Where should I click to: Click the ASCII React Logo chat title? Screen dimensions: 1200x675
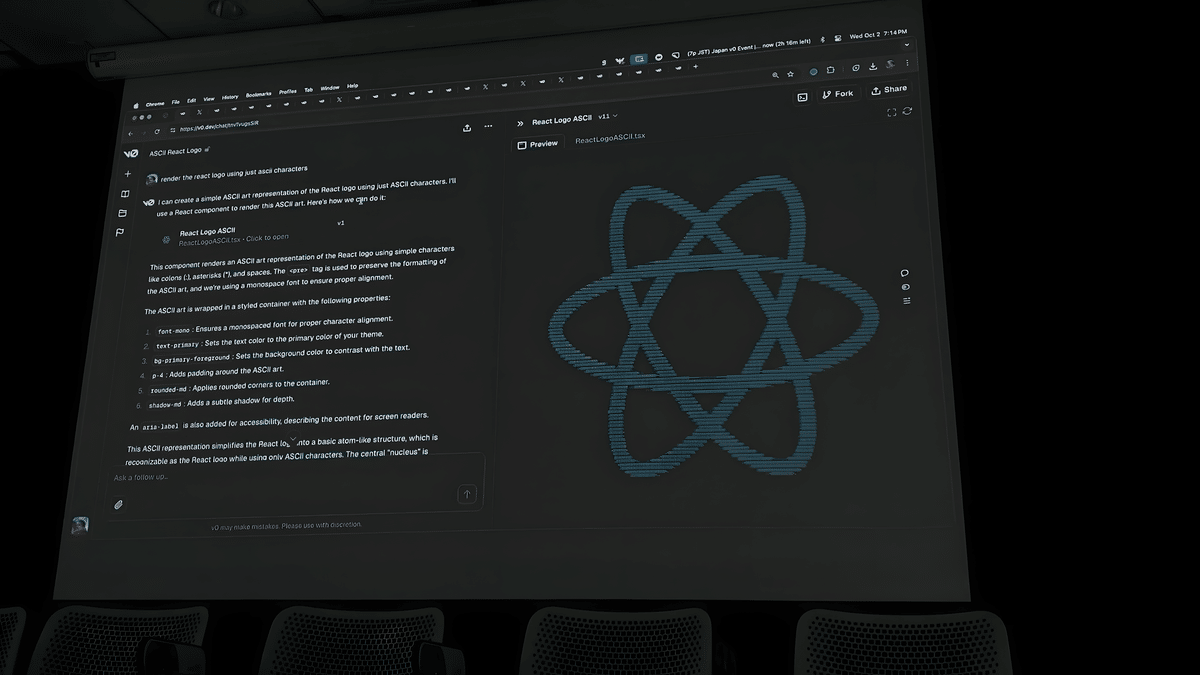click(175, 152)
